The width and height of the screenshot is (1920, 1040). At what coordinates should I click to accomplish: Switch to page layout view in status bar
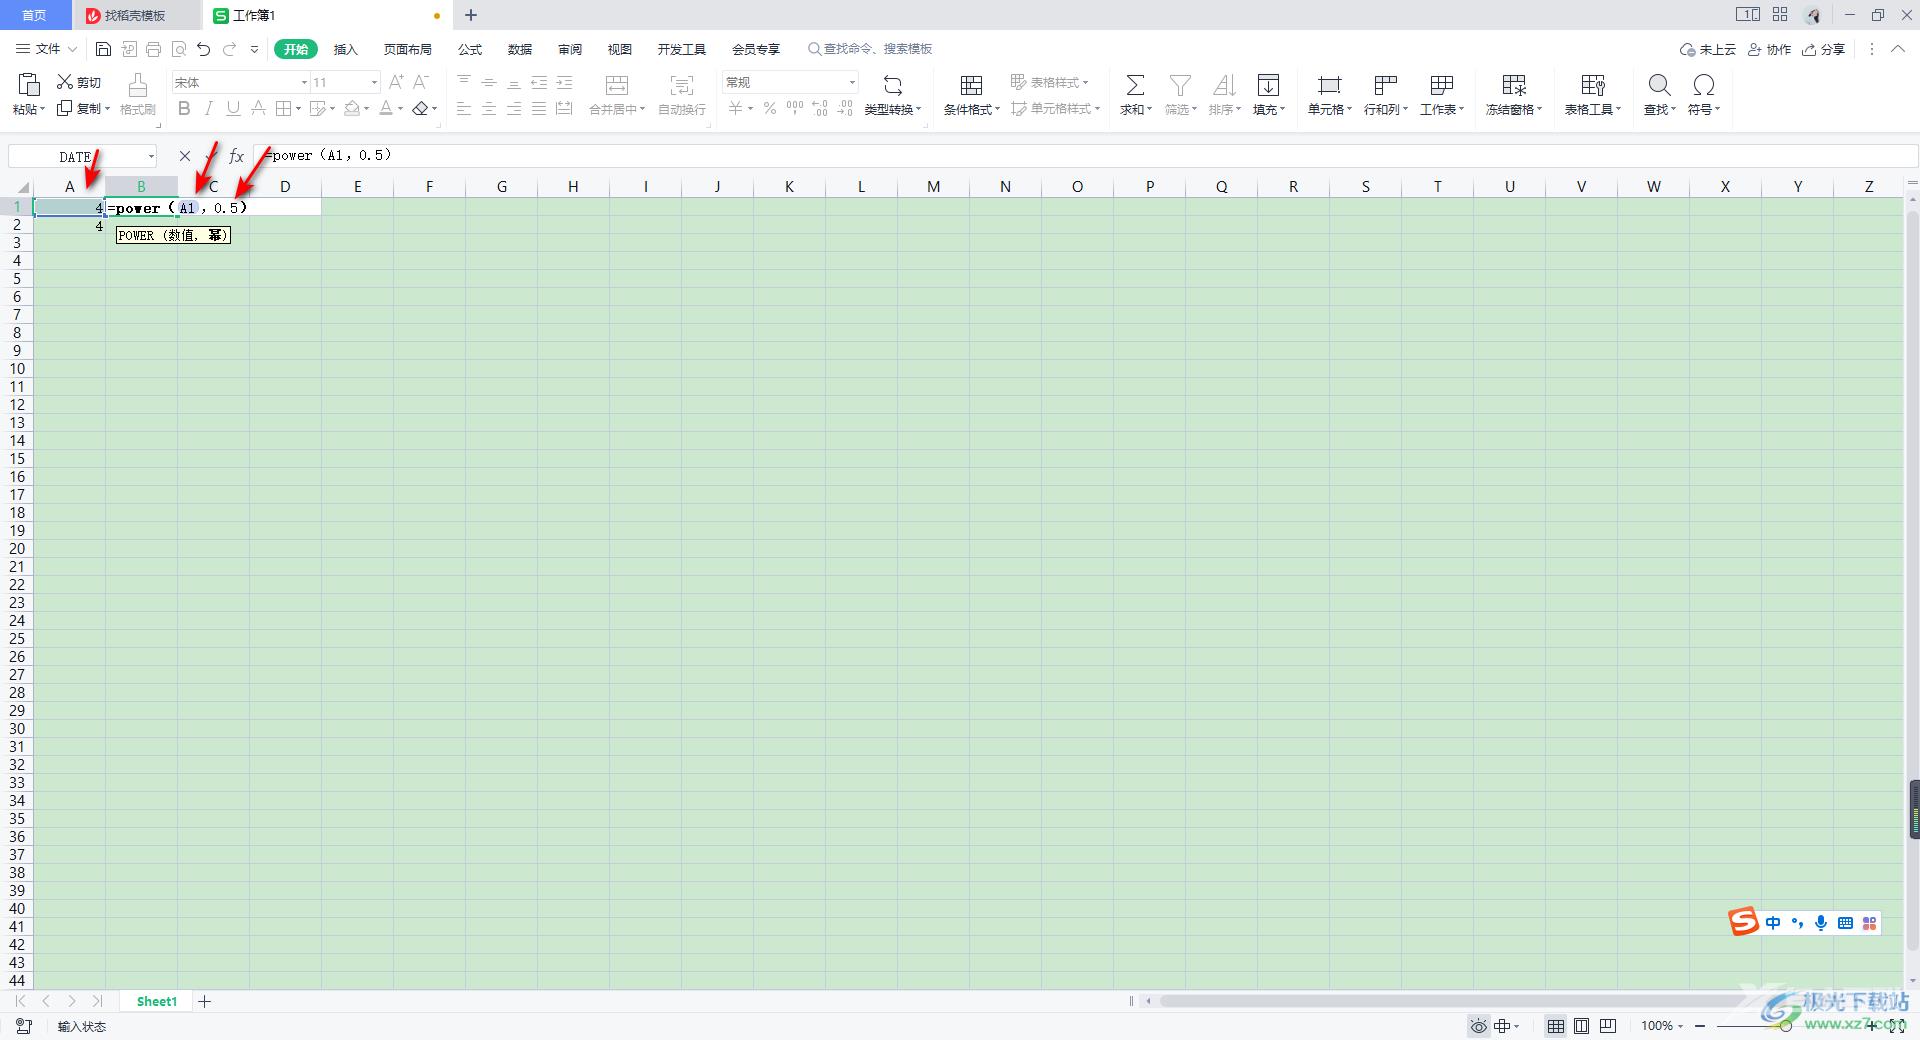(x=1582, y=1026)
